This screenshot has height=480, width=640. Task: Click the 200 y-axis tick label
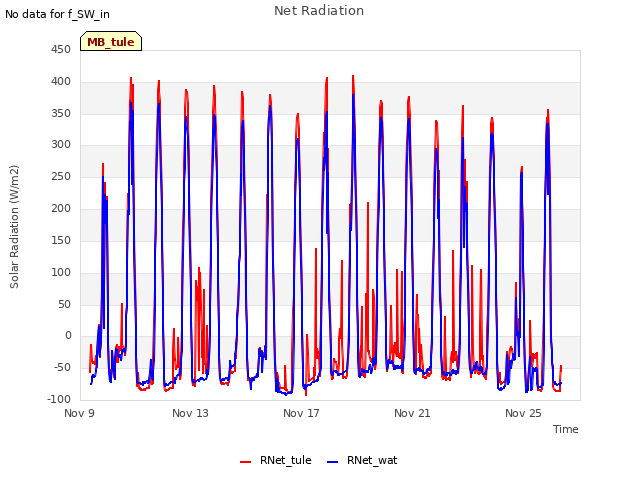pyautogui.click(x=61, y=209)
